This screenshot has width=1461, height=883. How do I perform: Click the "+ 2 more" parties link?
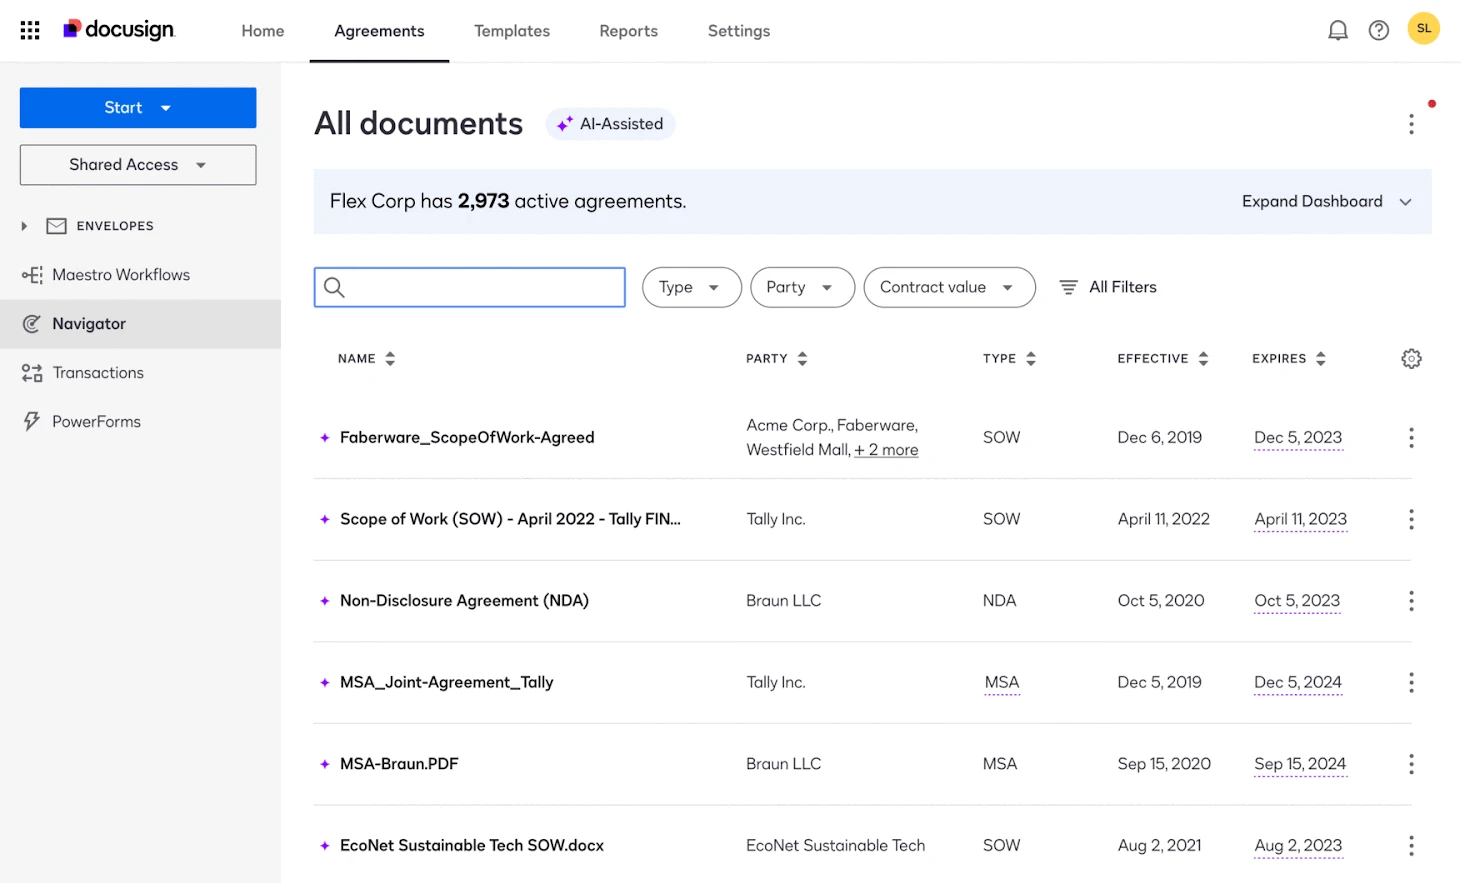886,450
